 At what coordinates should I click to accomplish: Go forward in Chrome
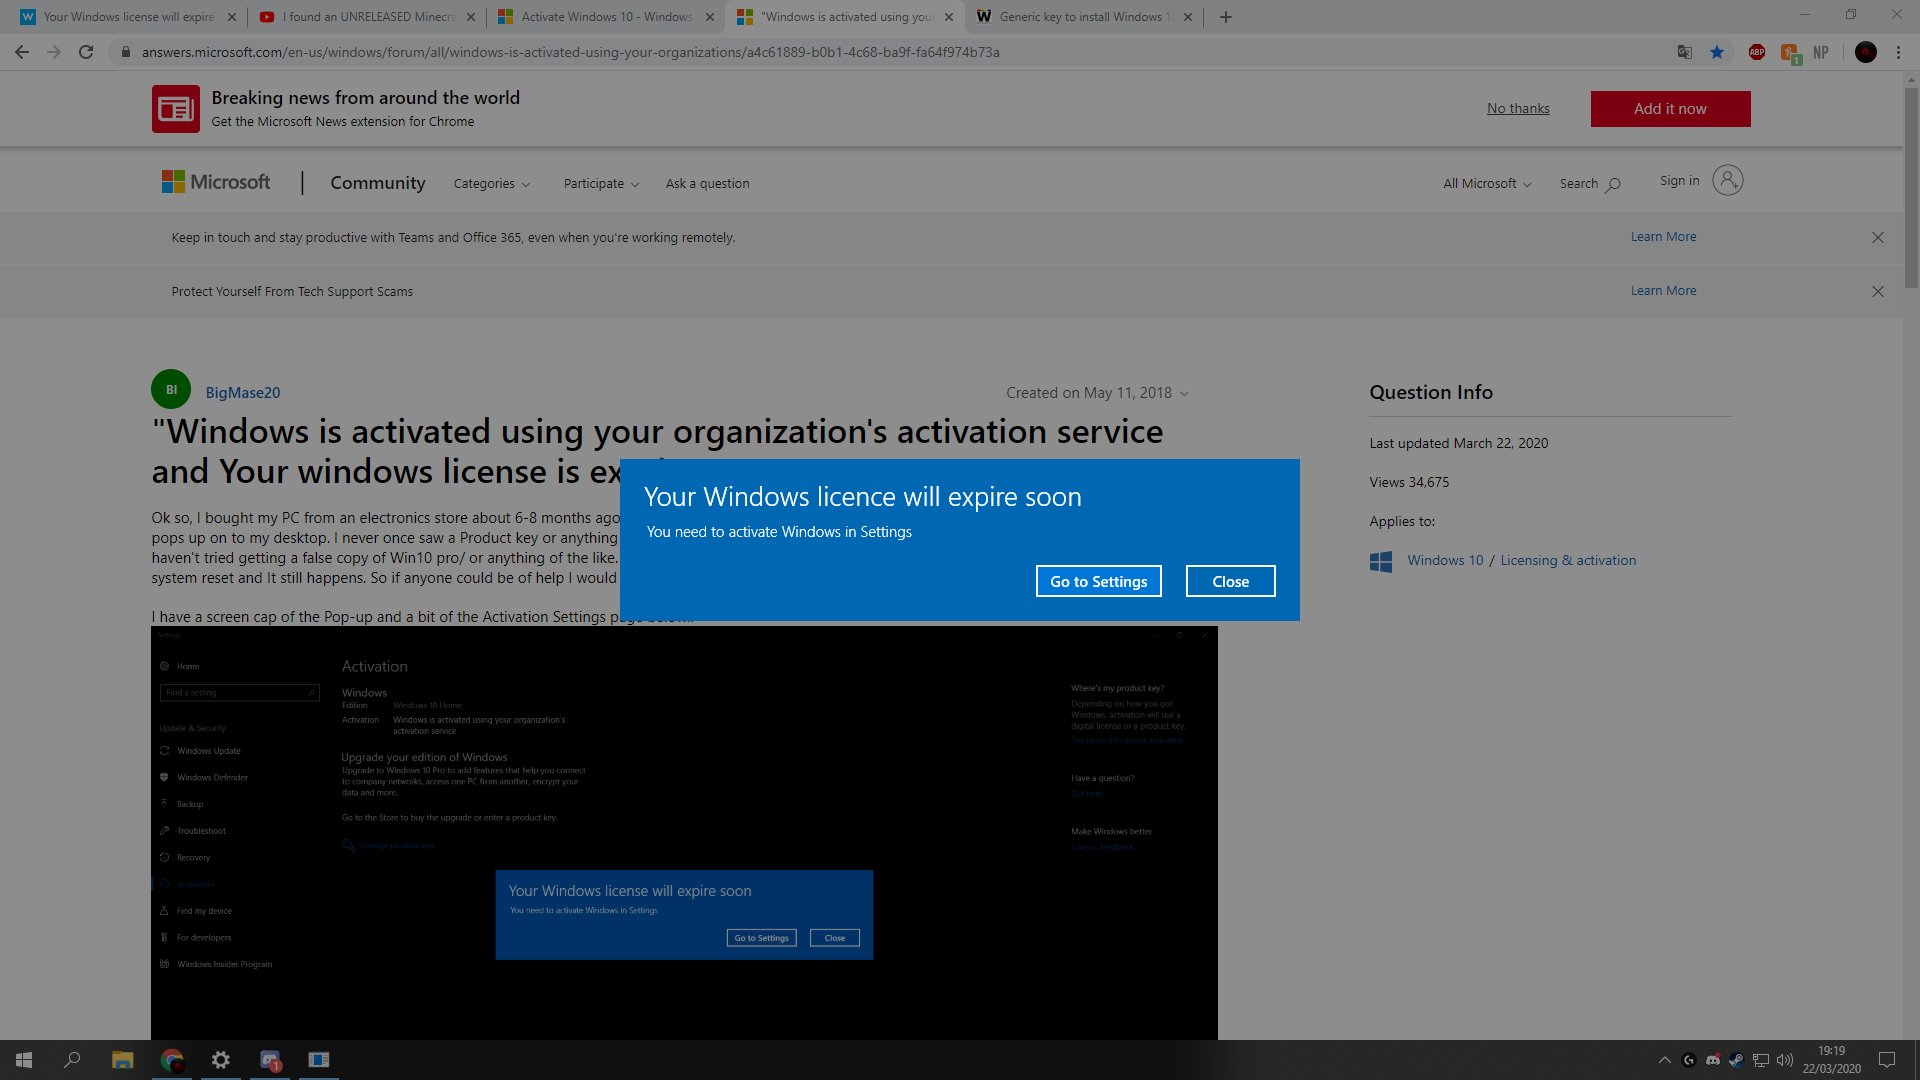[54, 52]
